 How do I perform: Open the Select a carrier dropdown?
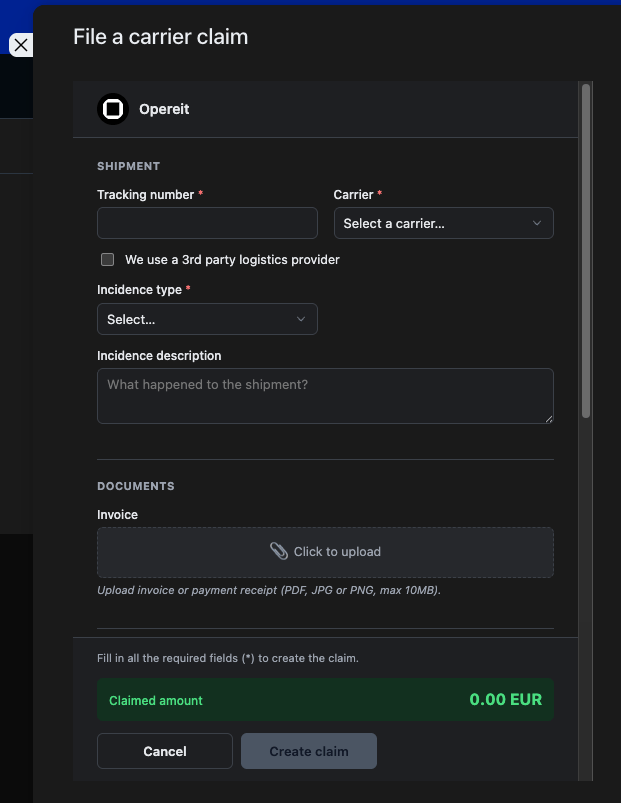coord(443,223)
